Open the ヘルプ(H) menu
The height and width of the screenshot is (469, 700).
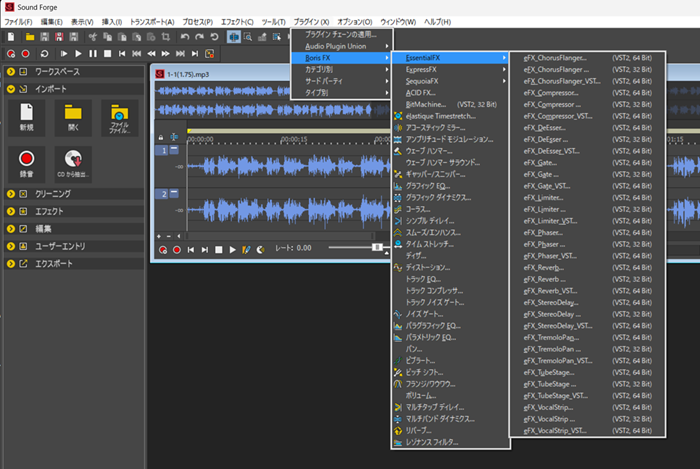tap(437, 22)
